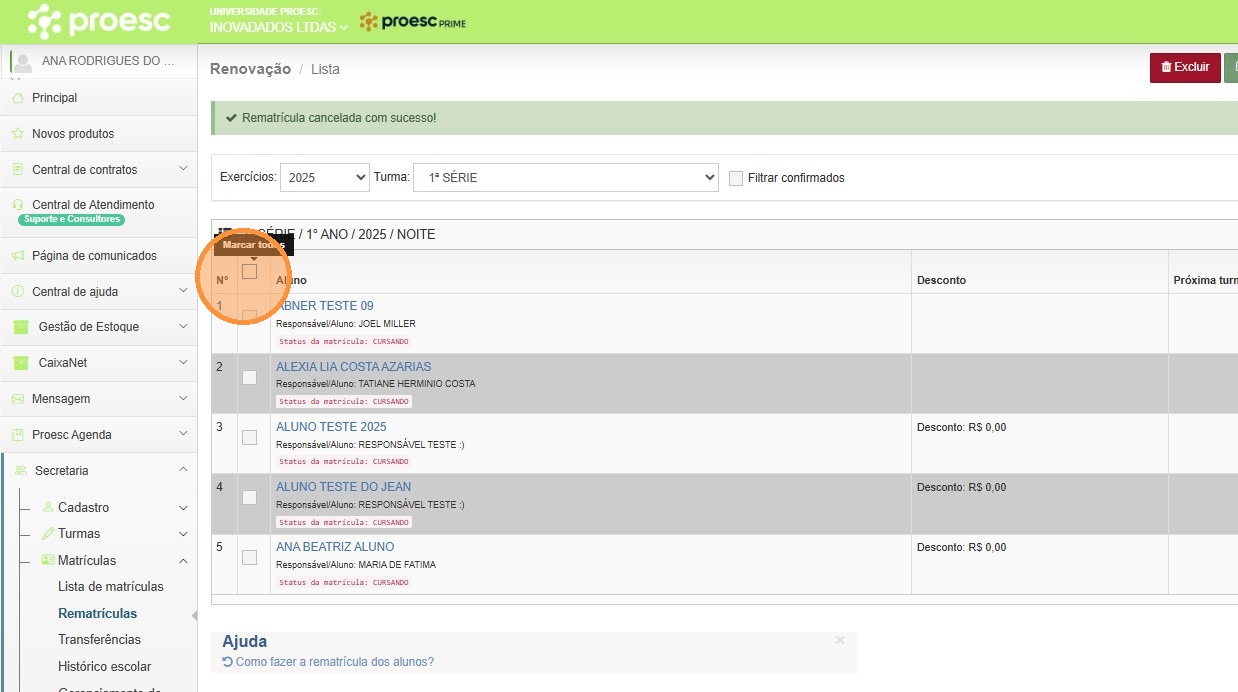Open Novos produtos menu item
The width and height of the screenshot is (1238, 692).
(73, 134)
